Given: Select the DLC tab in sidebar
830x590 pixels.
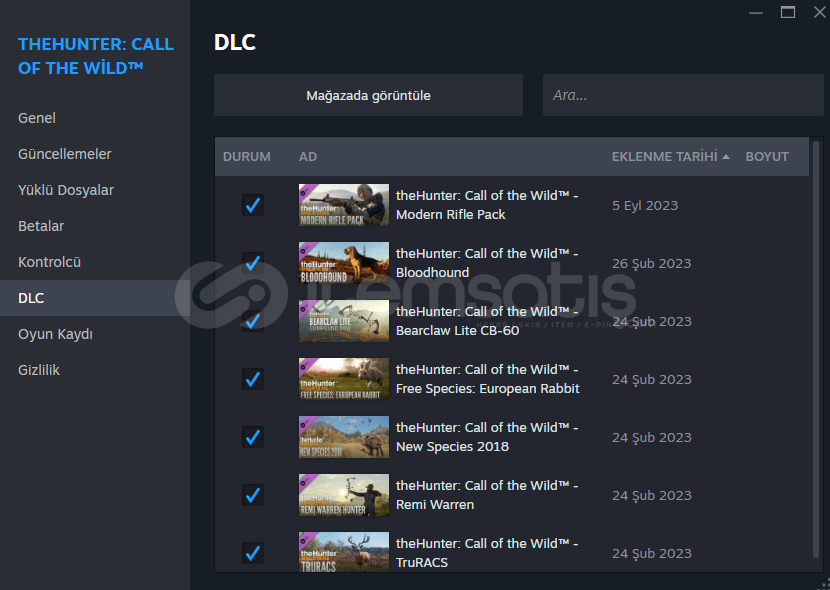Looking at the screenshot, I should pyautogui.click(x=95, y=298).
